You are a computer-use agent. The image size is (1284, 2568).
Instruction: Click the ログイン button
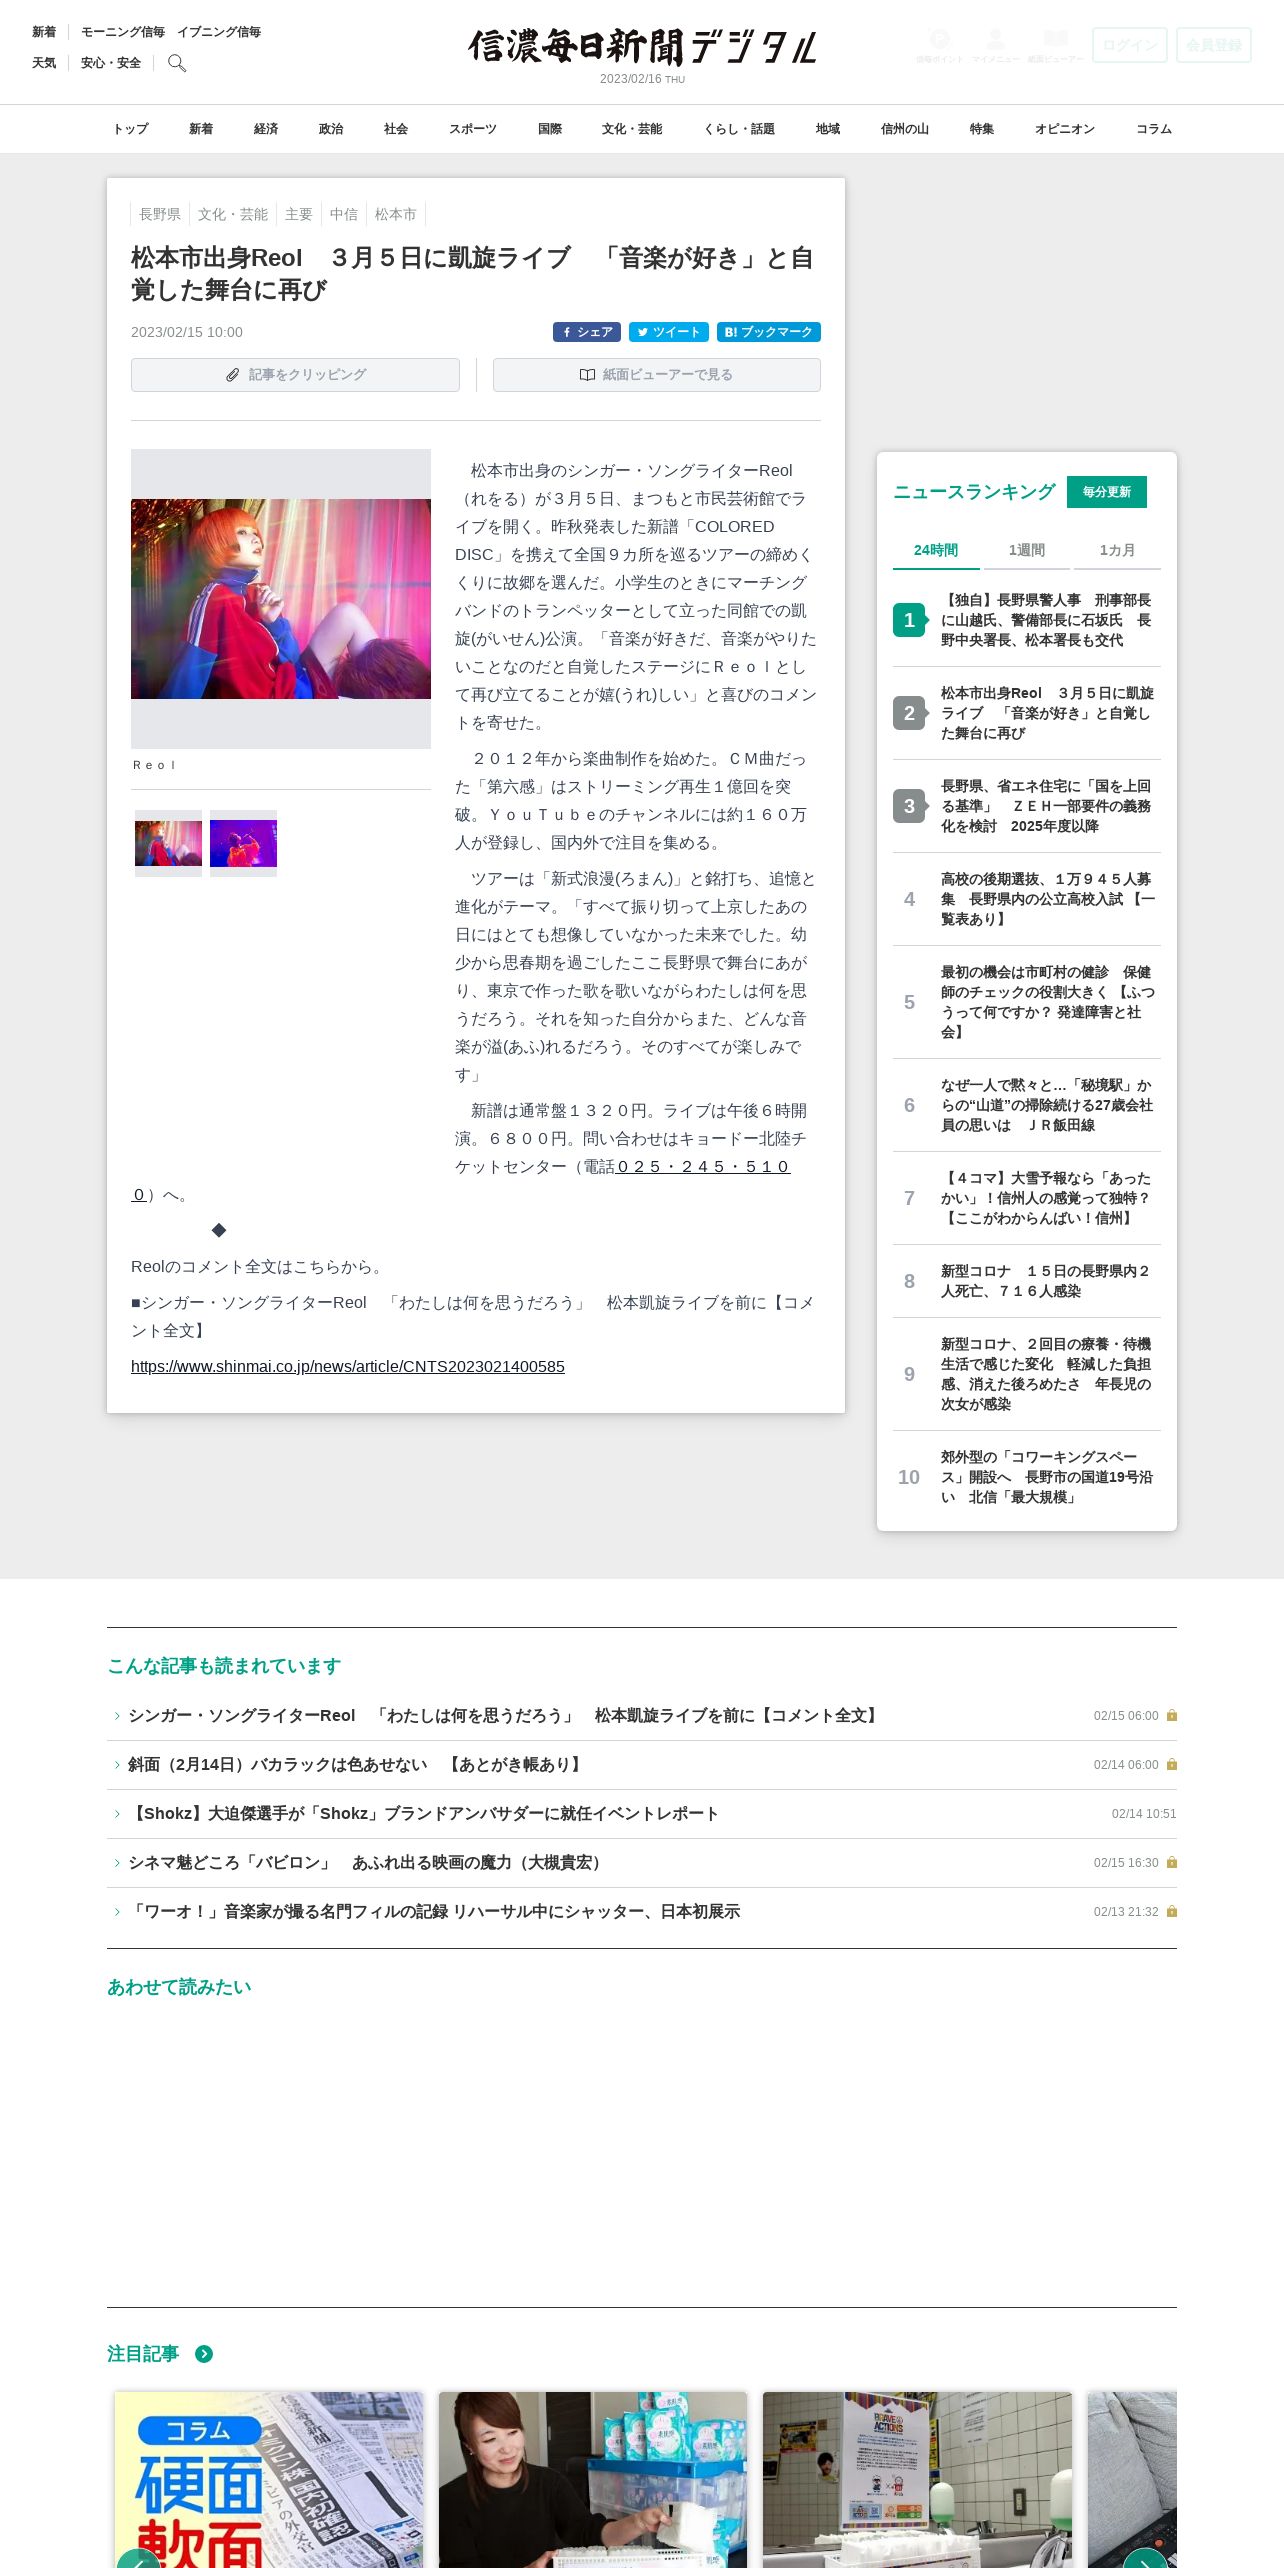tap(1130, 45)
